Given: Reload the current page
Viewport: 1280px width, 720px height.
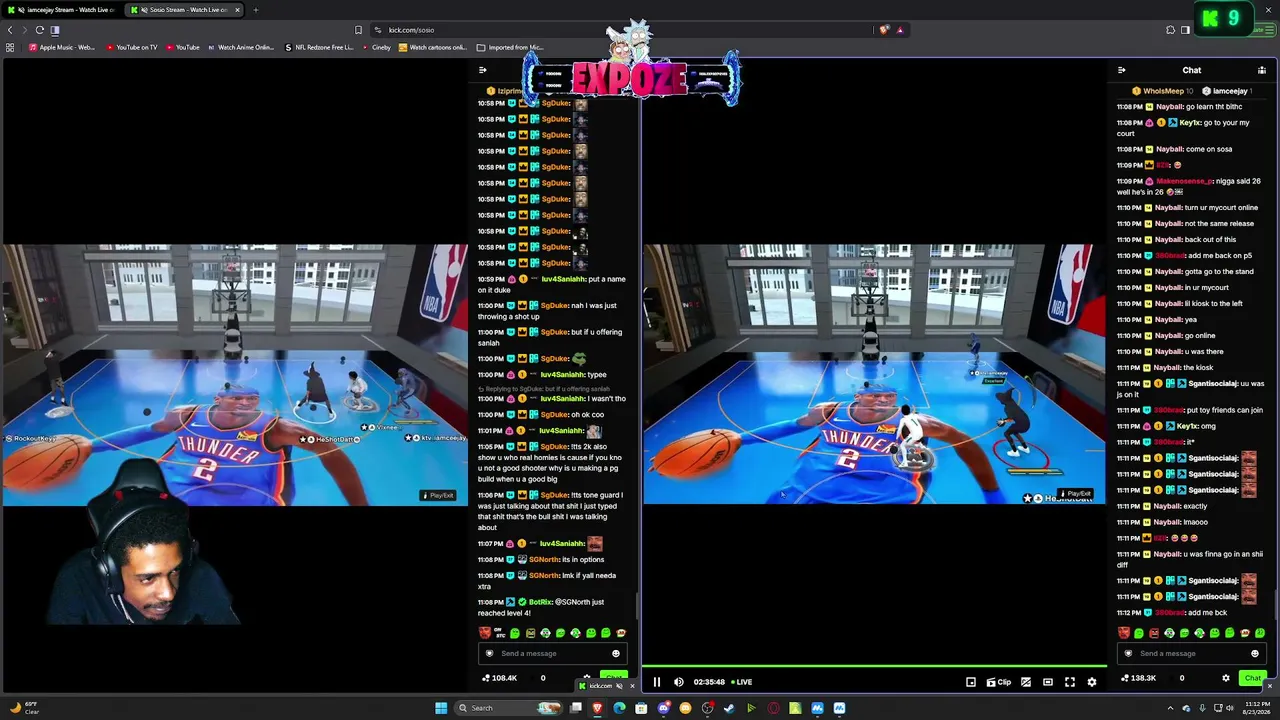Looking at the screenshot, I should [x=40, y=30].
